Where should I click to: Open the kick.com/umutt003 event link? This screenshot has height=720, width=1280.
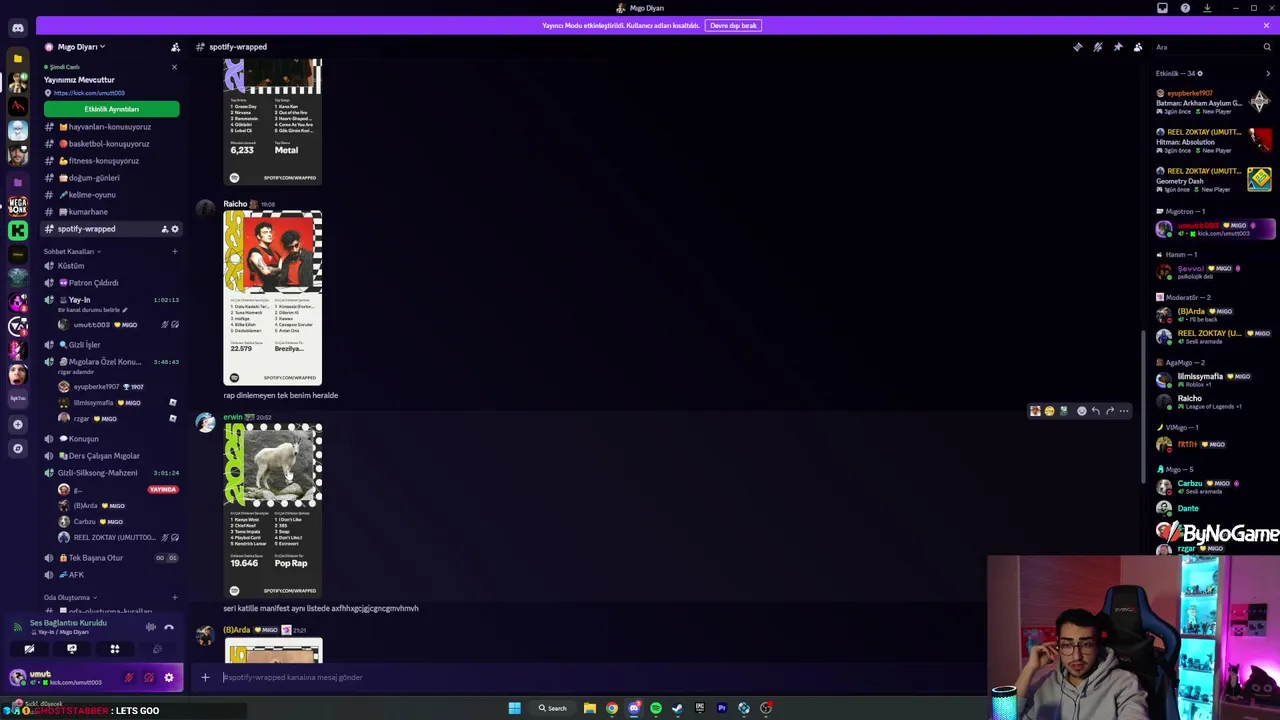[89, 93]
